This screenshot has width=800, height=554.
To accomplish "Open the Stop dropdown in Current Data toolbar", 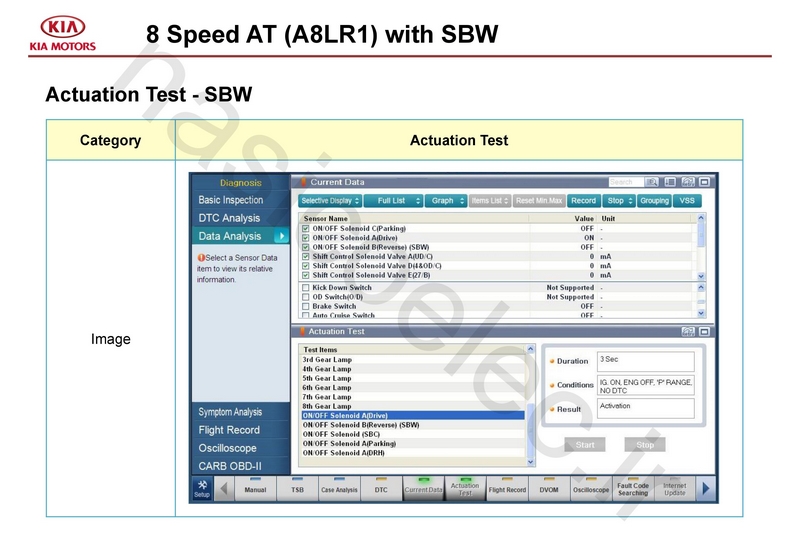I will click(x=619, y=200).
